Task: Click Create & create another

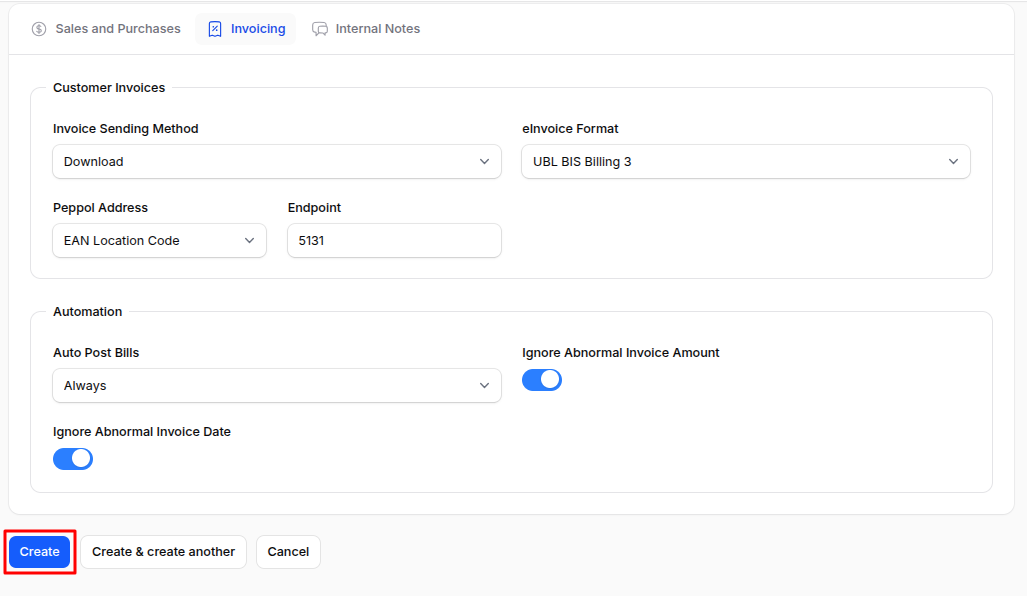Action: (x=163, y=551)
